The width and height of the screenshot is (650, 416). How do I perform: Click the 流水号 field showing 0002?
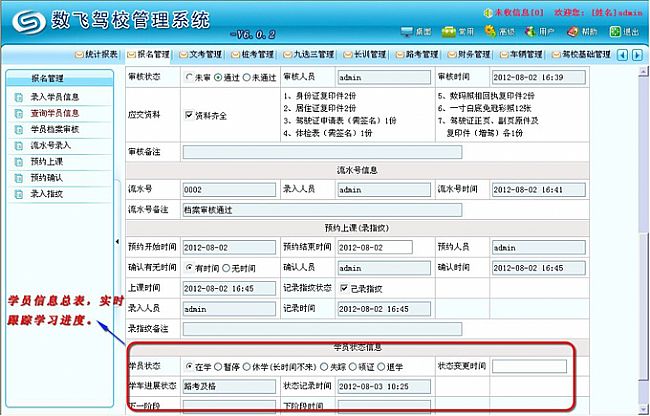229,190
